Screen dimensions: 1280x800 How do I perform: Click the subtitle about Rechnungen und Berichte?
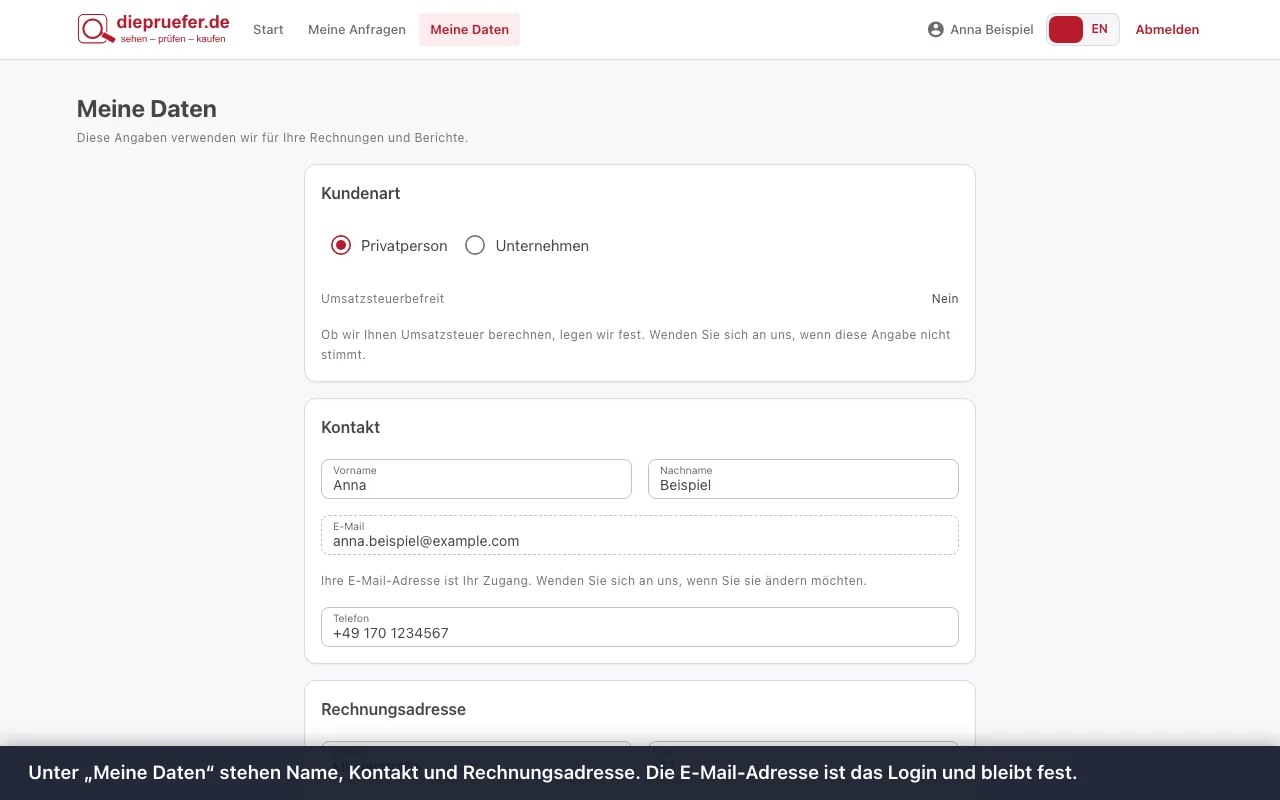[x=273, y=138]
